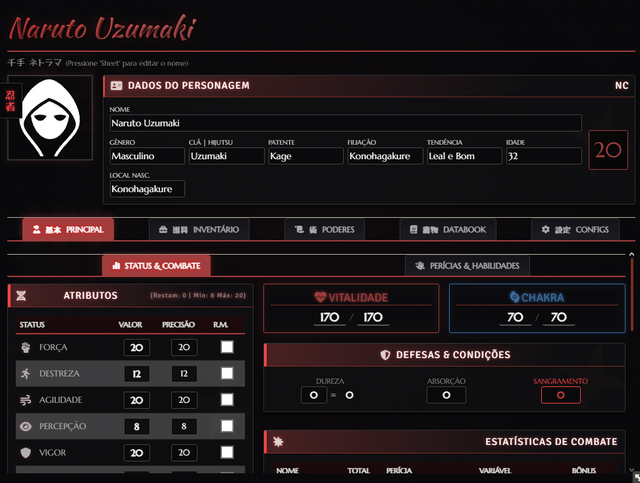
Task: Edit the Tendência field
Action: (464, 156)
